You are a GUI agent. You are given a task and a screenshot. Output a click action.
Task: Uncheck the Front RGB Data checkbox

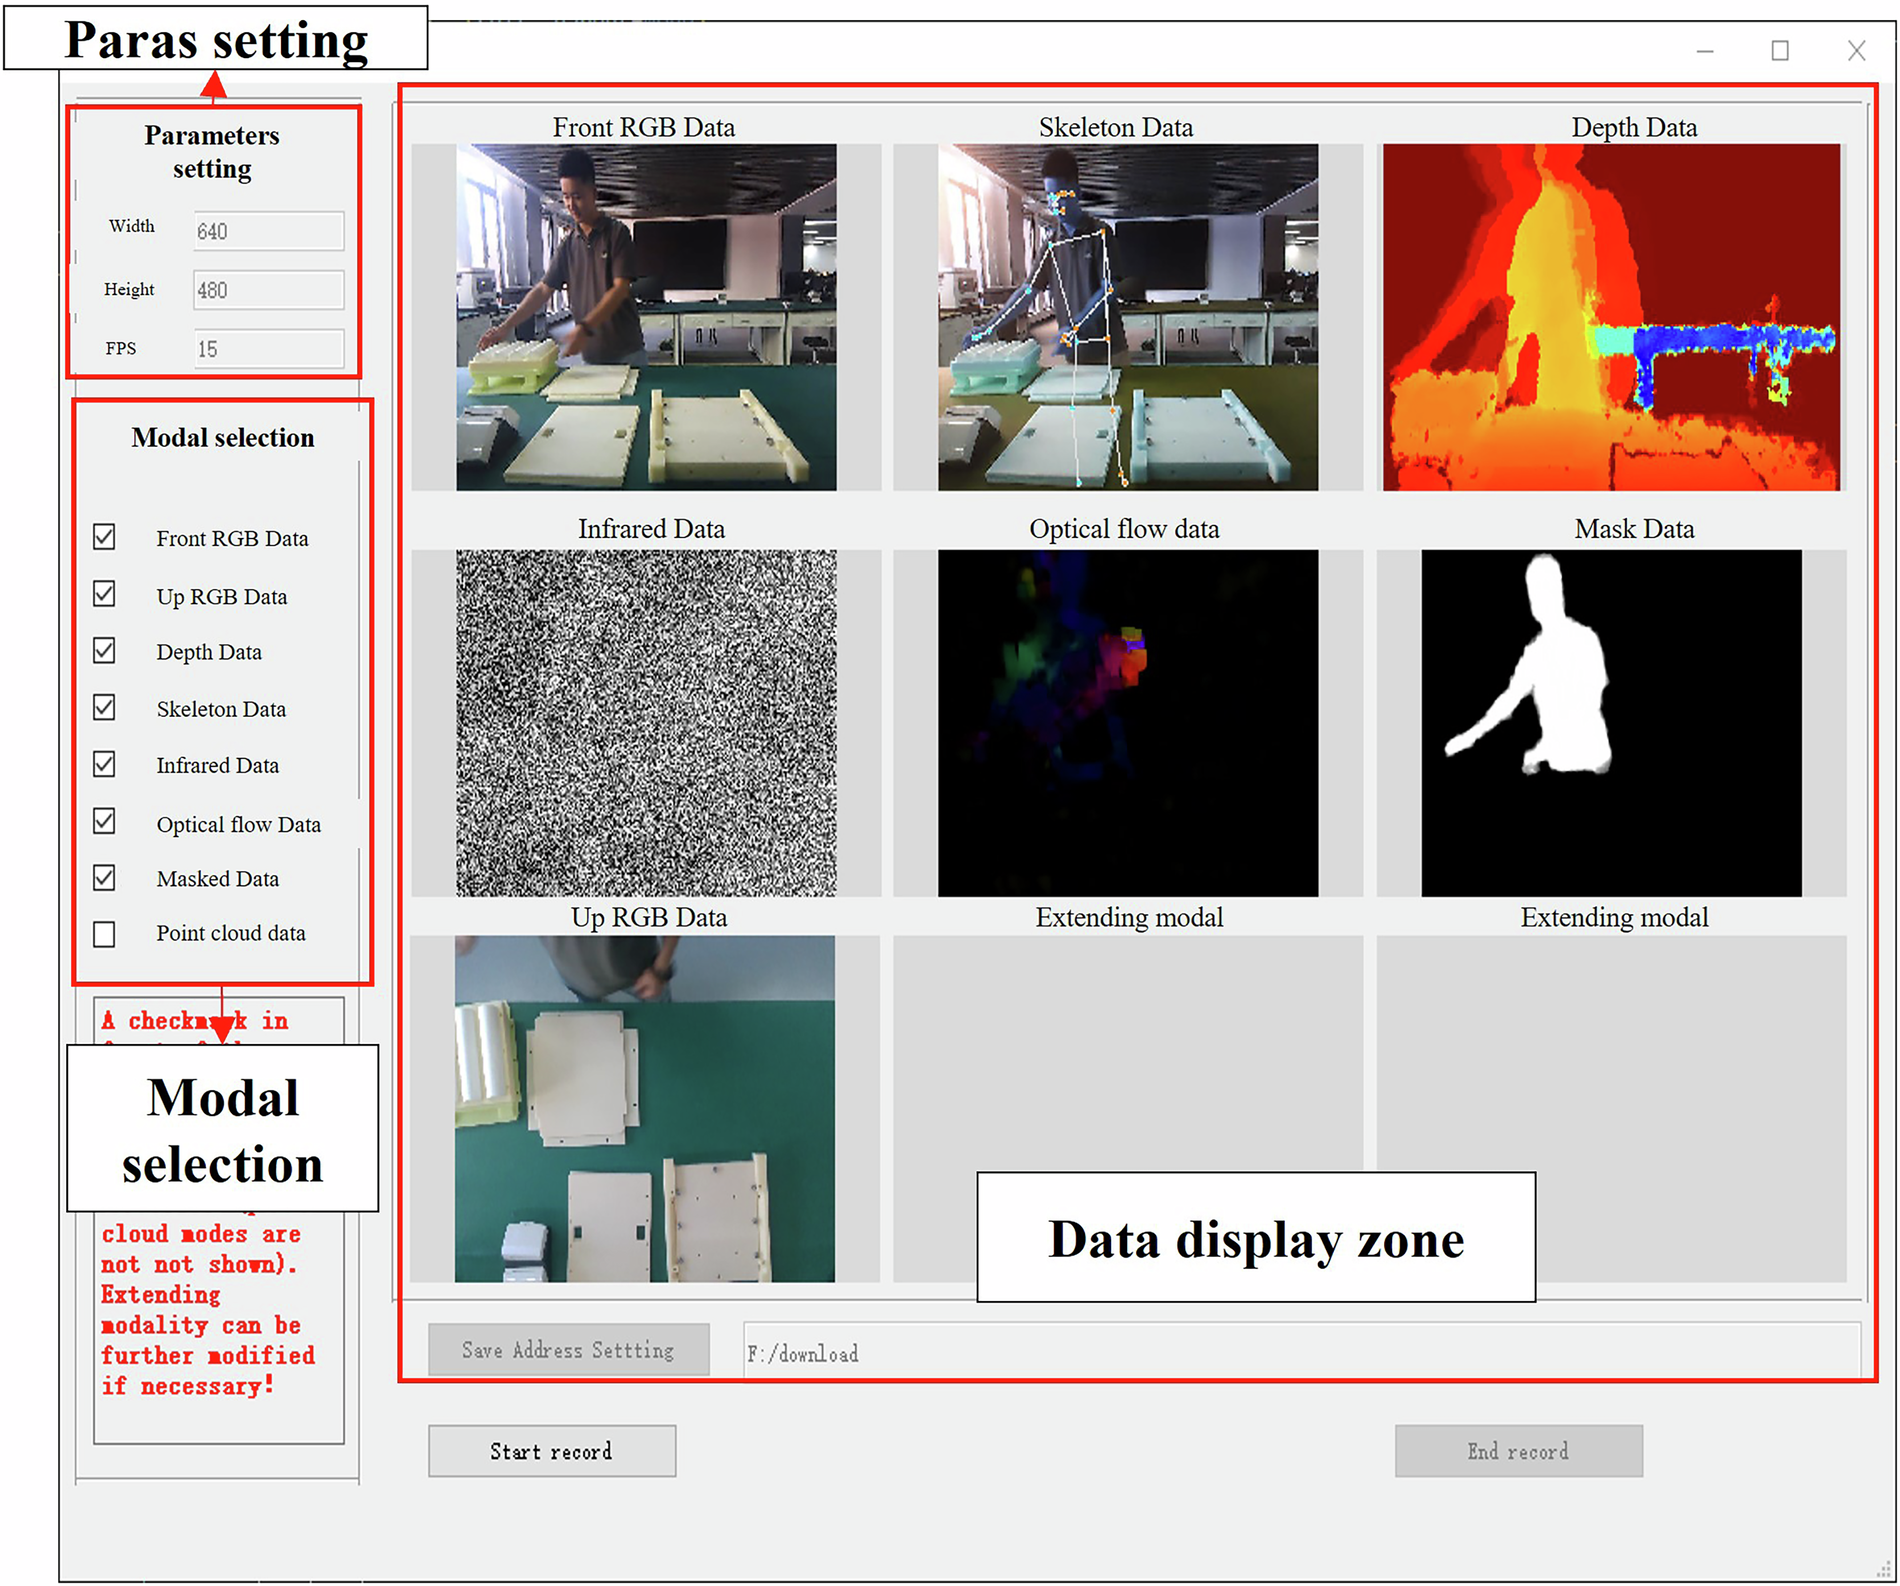(105, 537)
